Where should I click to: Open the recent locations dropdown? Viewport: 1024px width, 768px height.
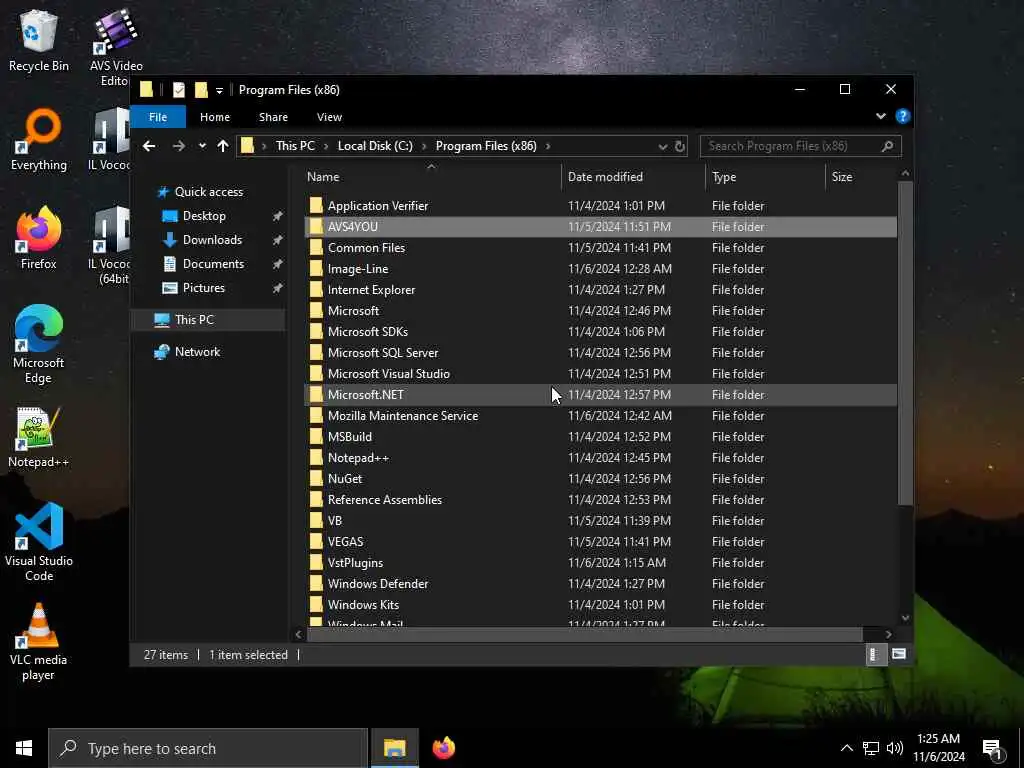[x=202, y=146]
